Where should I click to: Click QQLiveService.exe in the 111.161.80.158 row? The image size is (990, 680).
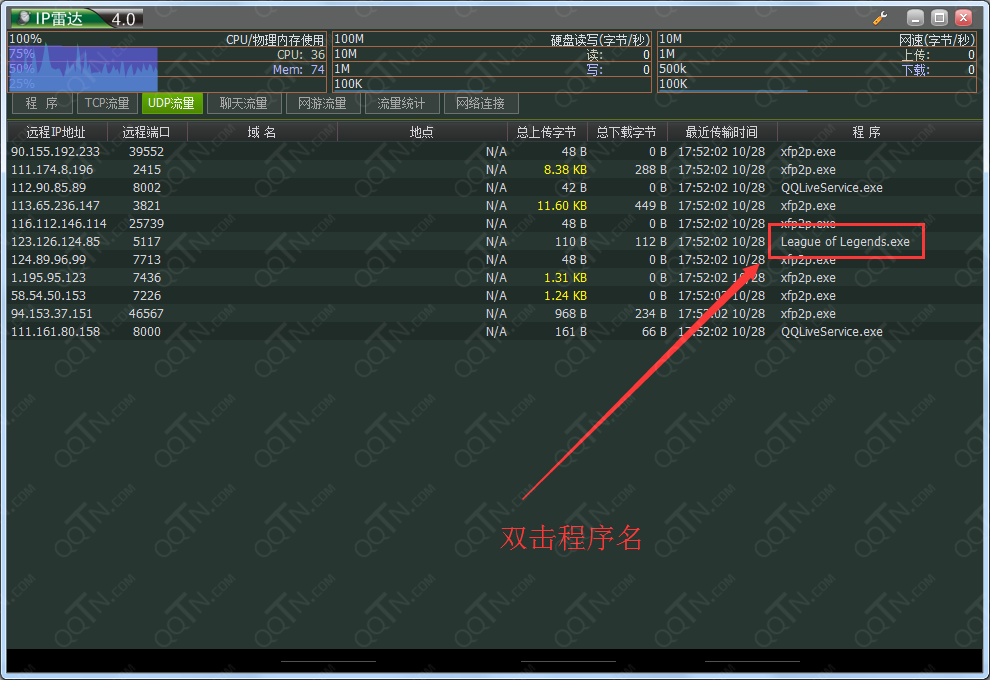(832, 331)
